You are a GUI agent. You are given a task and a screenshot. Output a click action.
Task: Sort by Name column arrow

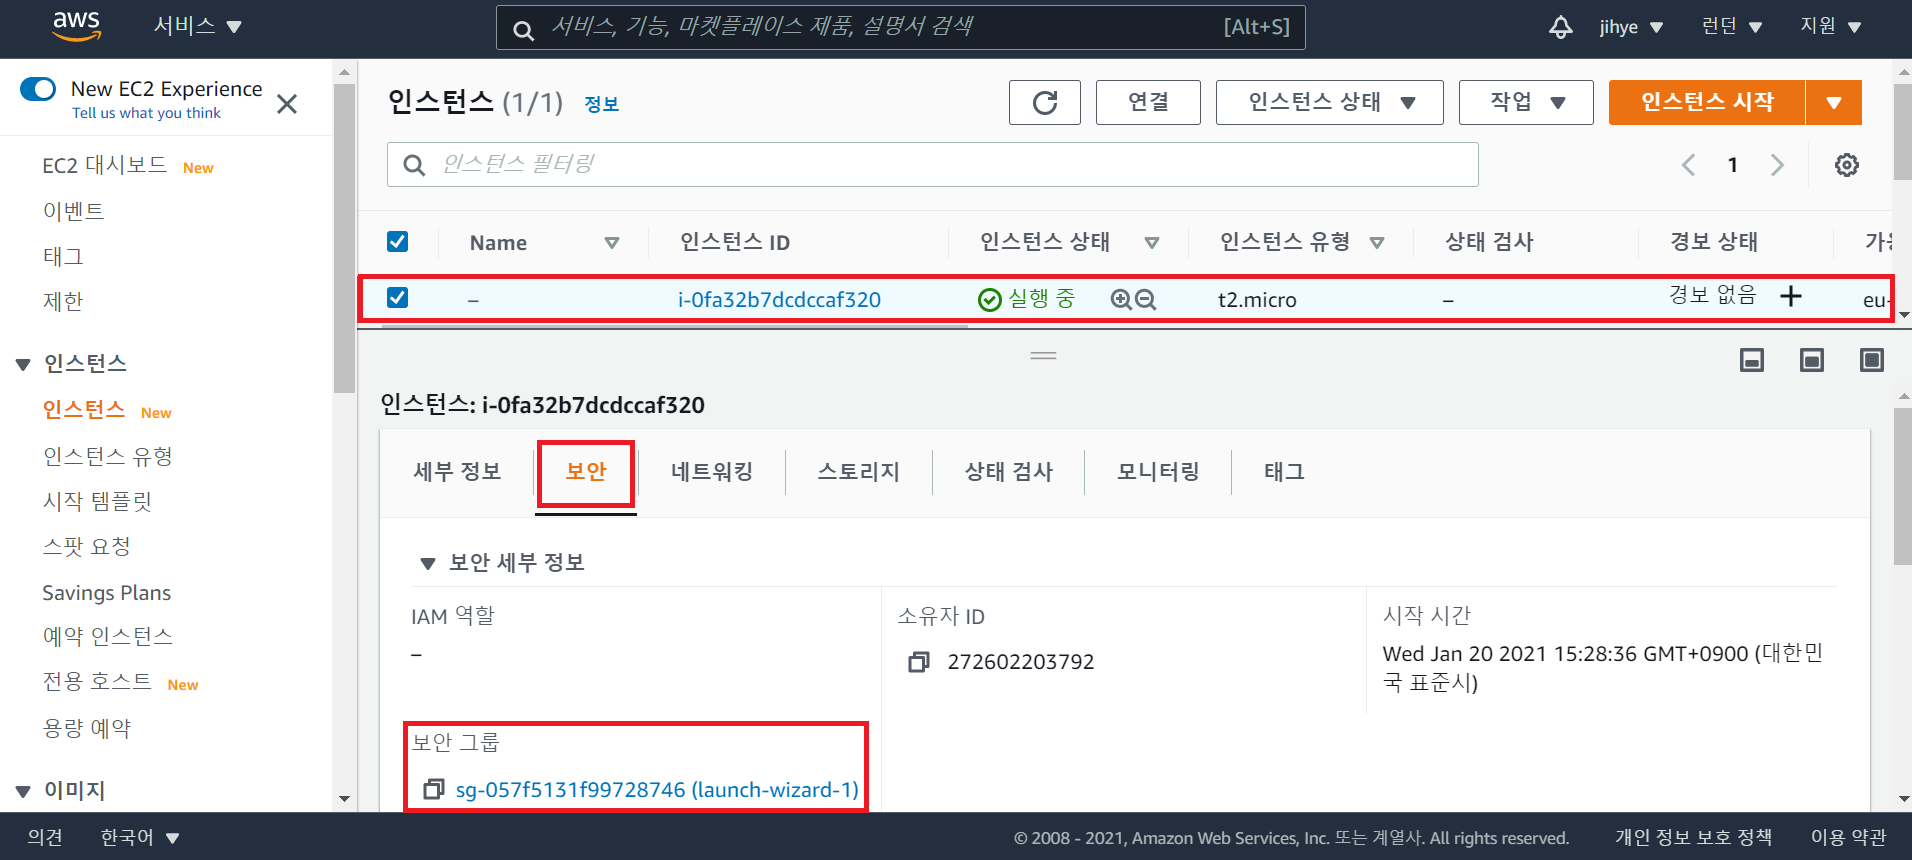612,243
